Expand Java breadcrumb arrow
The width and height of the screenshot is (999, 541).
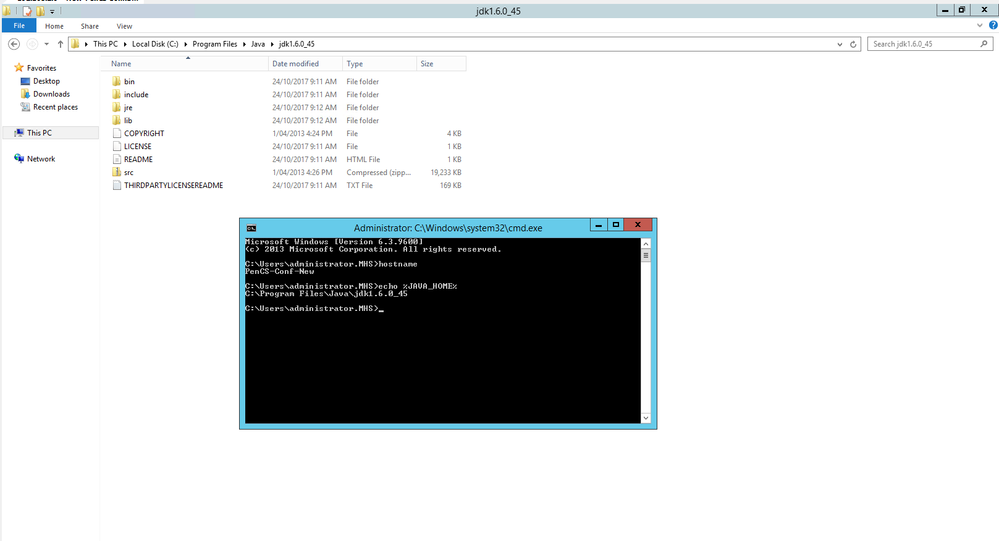point(272,44)
